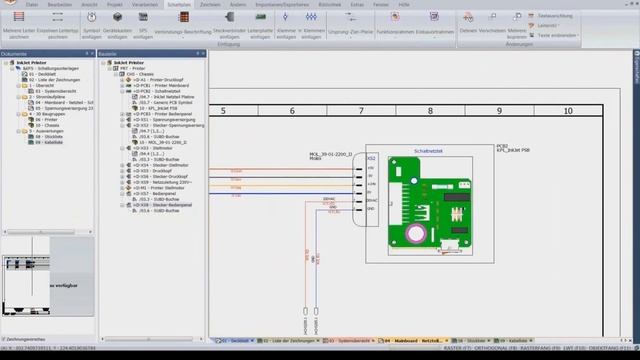
Task: Click the Bauteile panel horizontal scrollbar
Action: coord(151,339)
